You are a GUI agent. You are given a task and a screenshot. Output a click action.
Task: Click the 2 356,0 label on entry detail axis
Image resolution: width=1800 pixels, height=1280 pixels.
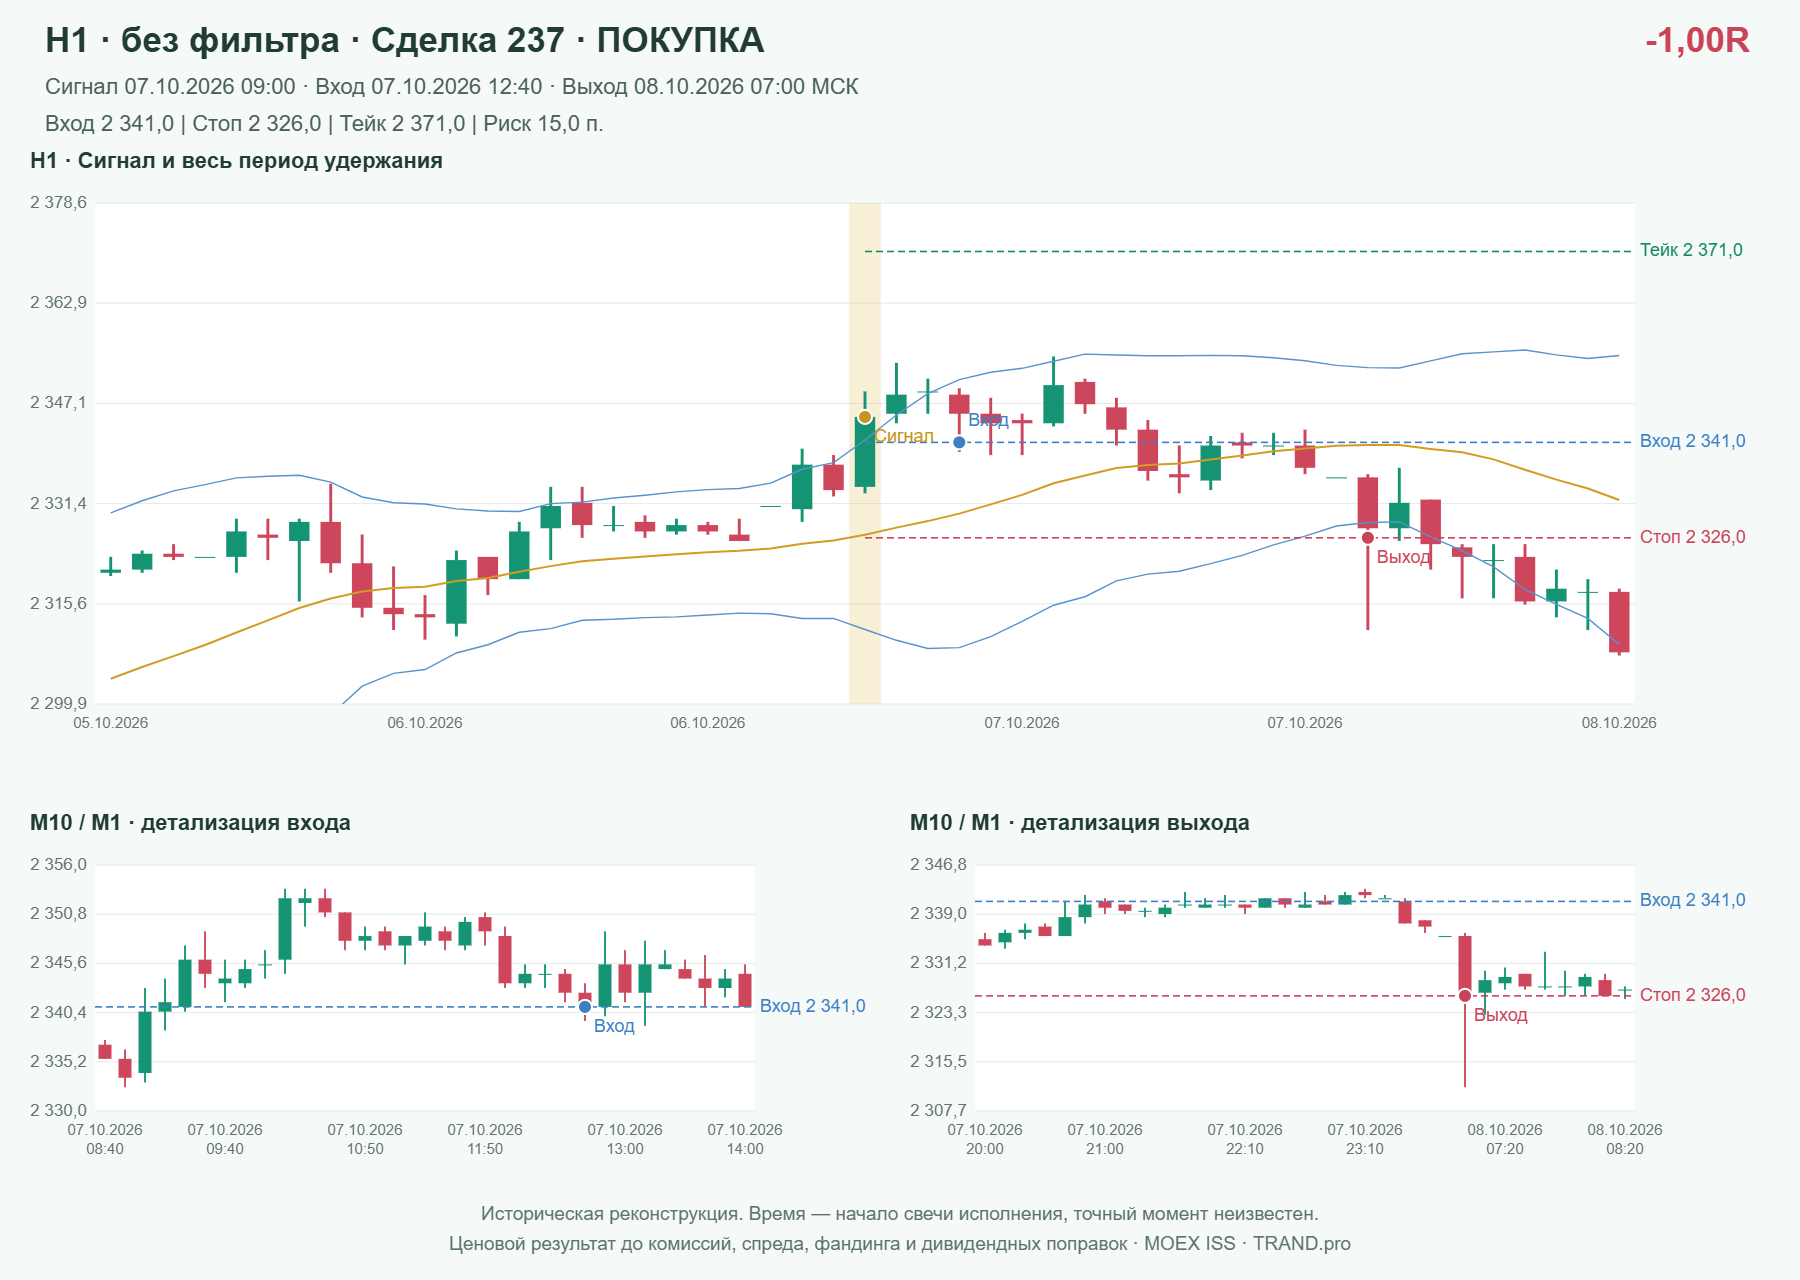(58, 864)
